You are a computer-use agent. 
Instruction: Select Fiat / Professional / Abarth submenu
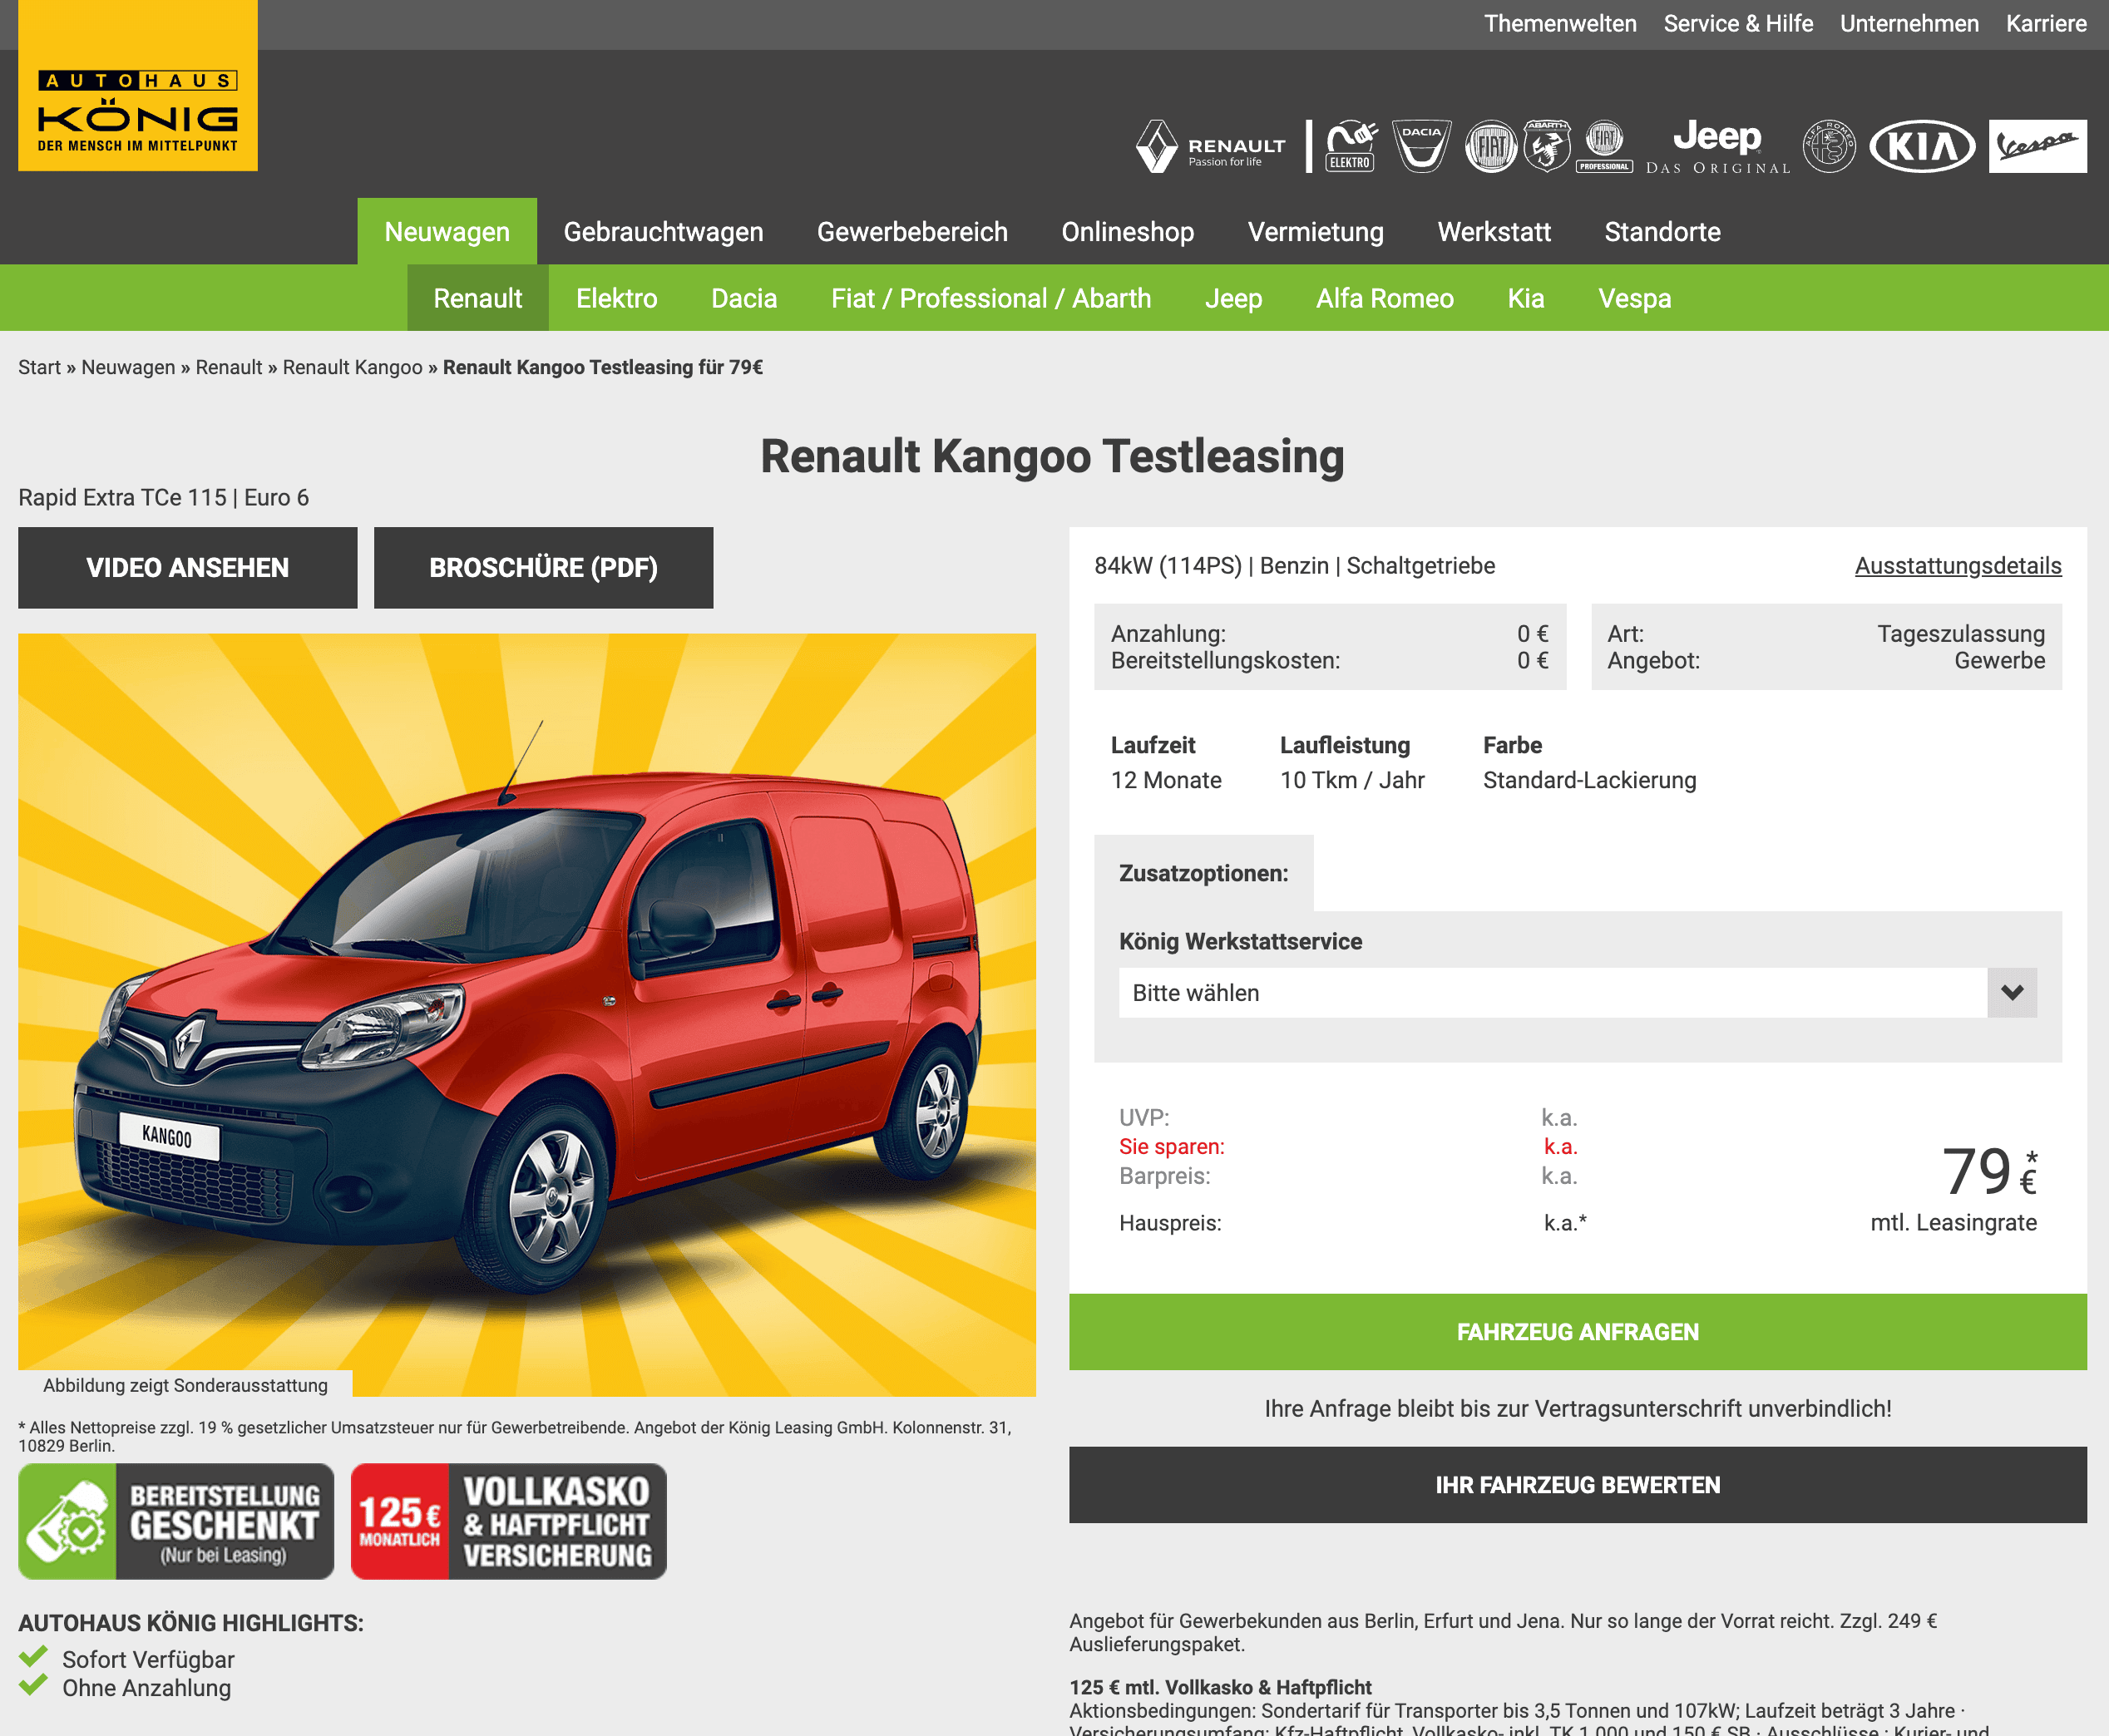point(991,298)
